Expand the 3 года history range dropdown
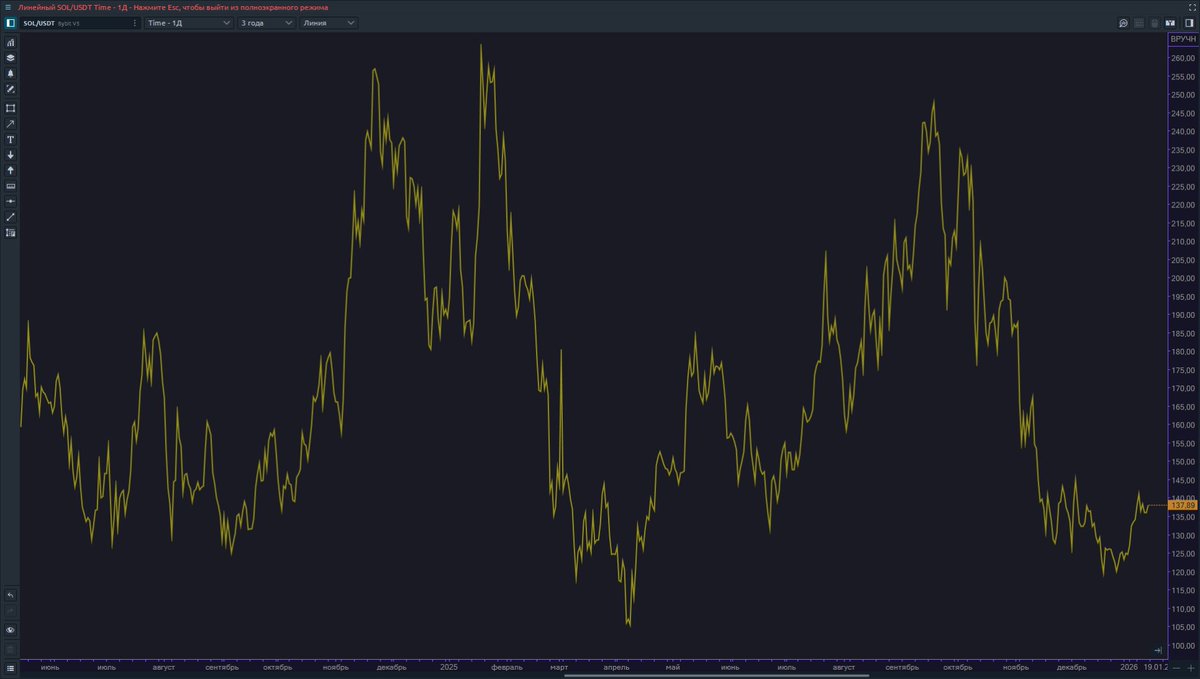The width and height of the screenshot is (1200, 679). click(x=267, y=22)
